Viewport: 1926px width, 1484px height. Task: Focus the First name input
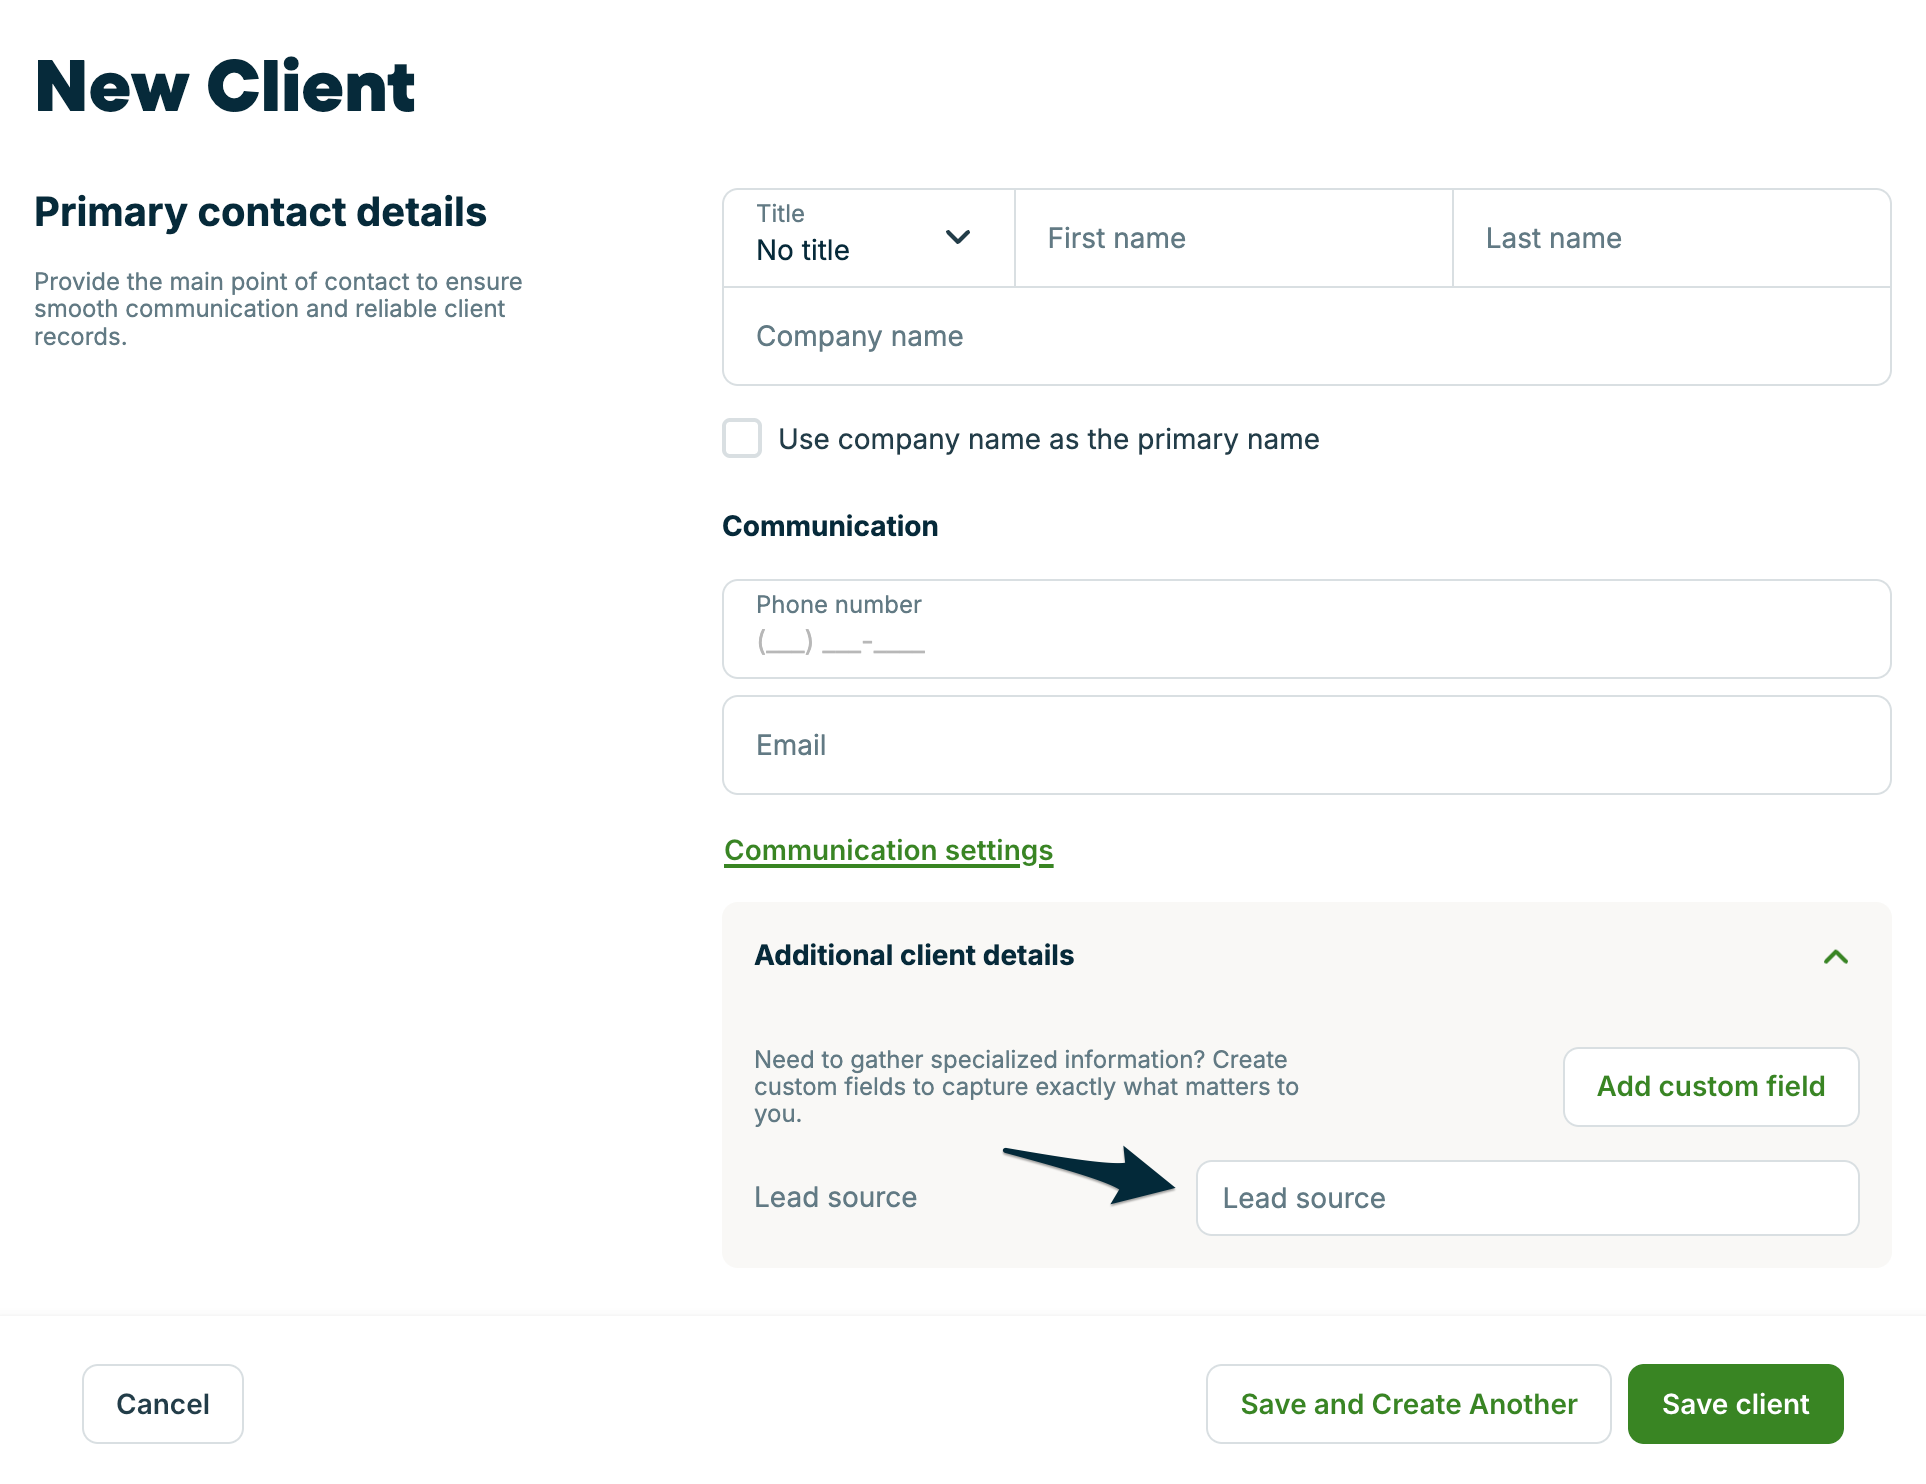click(x=1233, y=239)
